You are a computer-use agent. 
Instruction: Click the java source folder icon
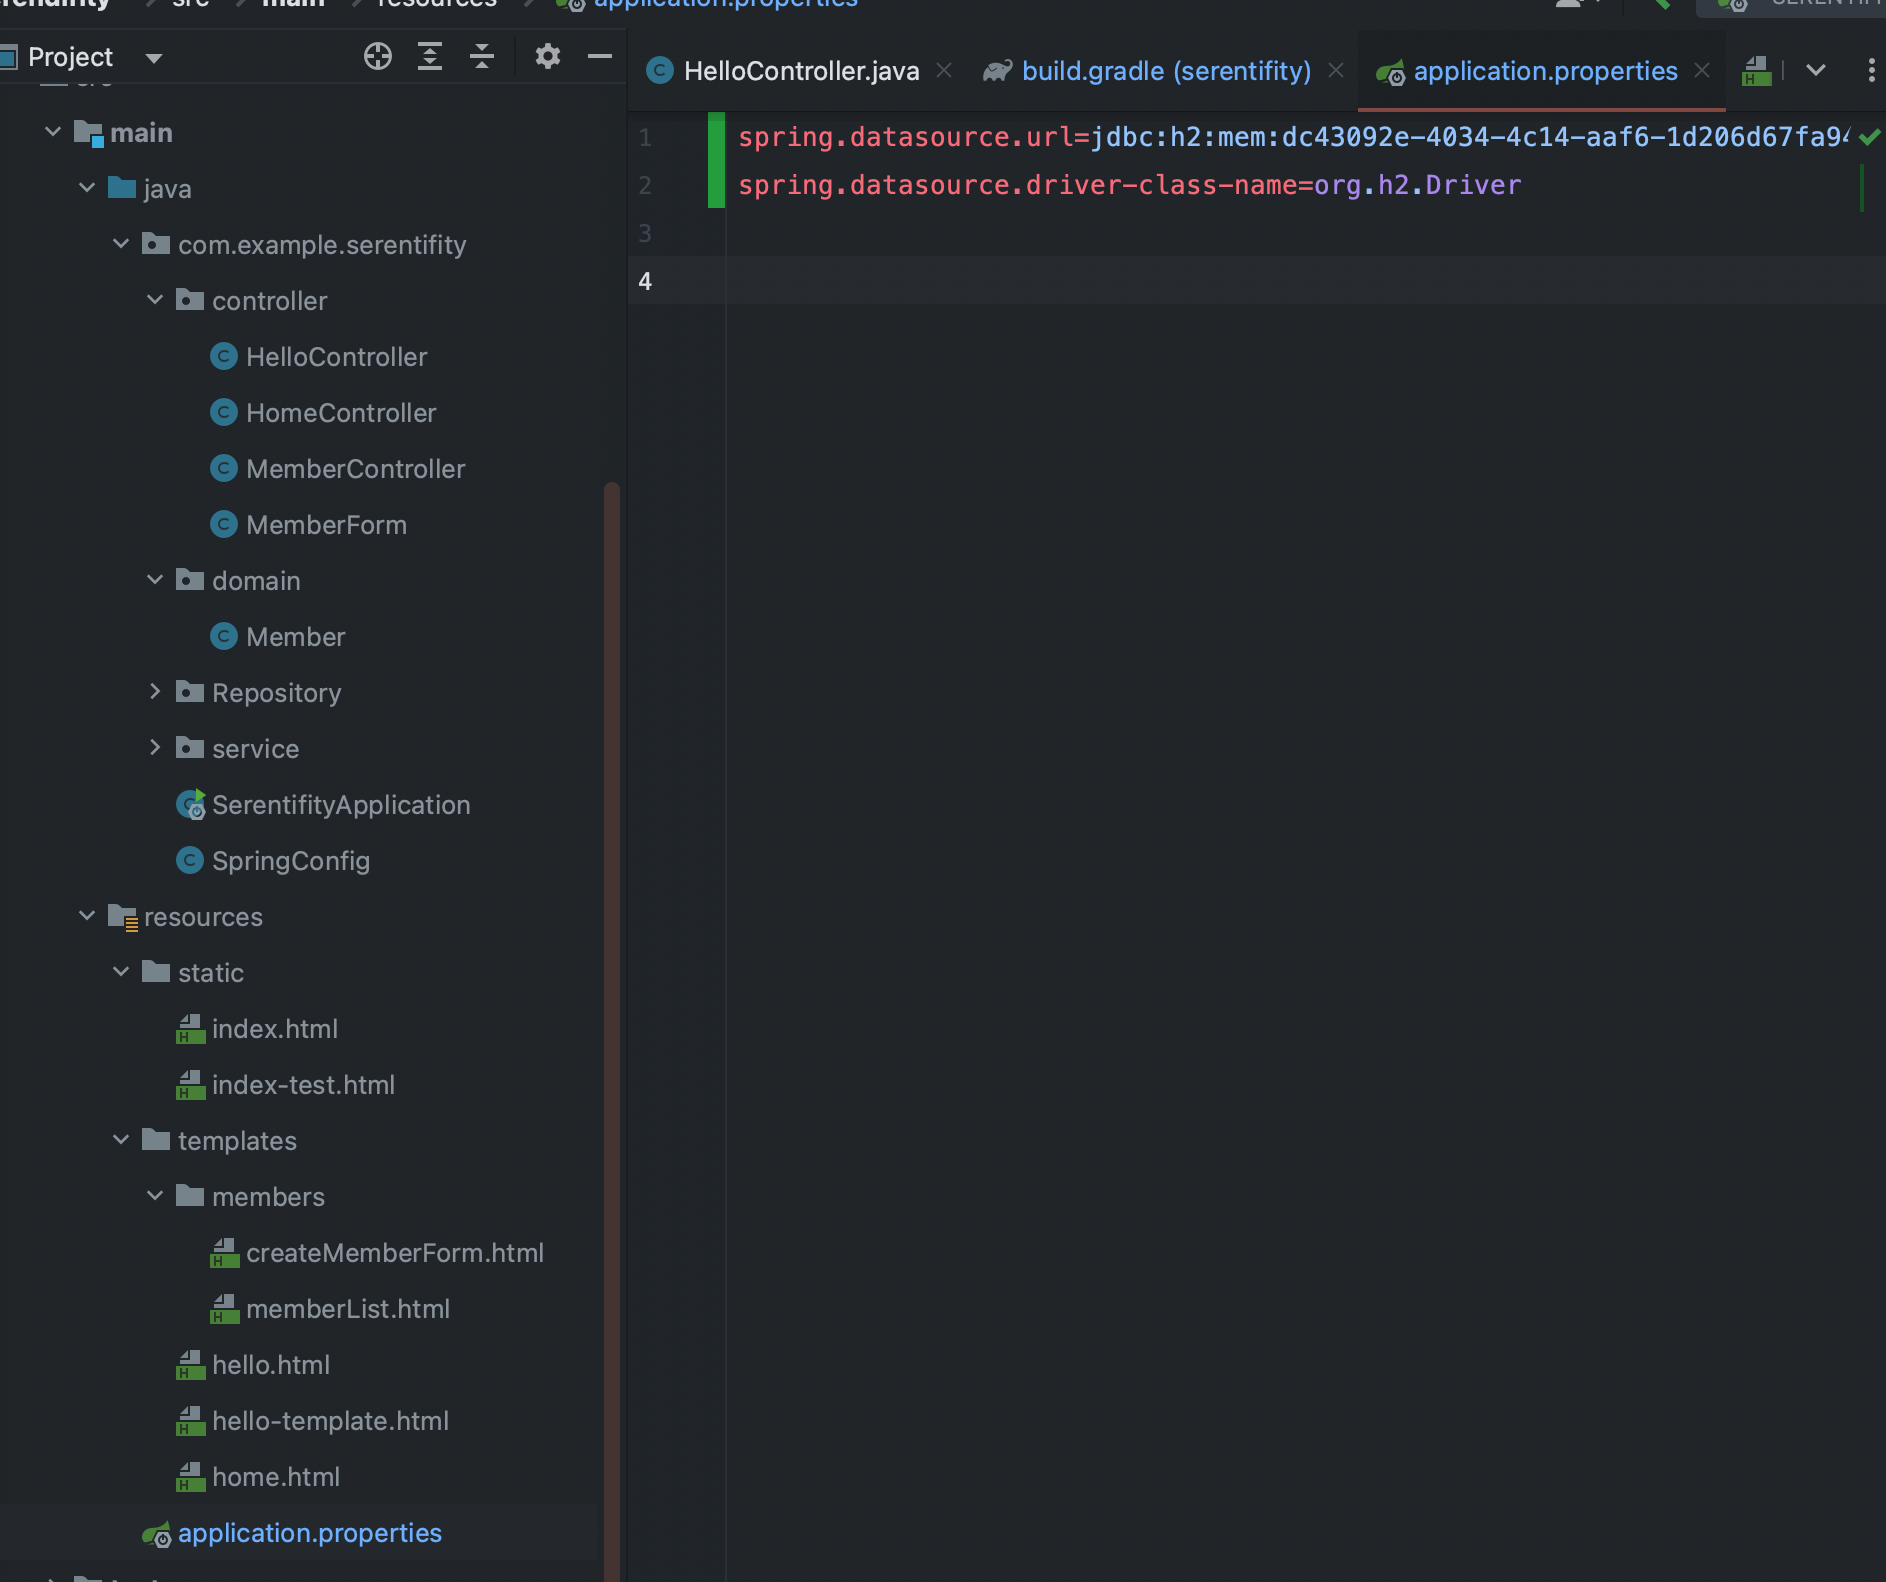pyautogui.click(x=122, y=188)
